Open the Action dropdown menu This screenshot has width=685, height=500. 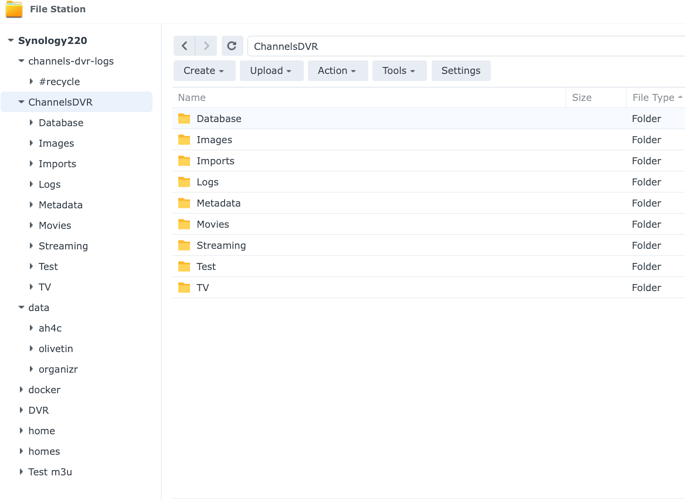tap(337, 71)
